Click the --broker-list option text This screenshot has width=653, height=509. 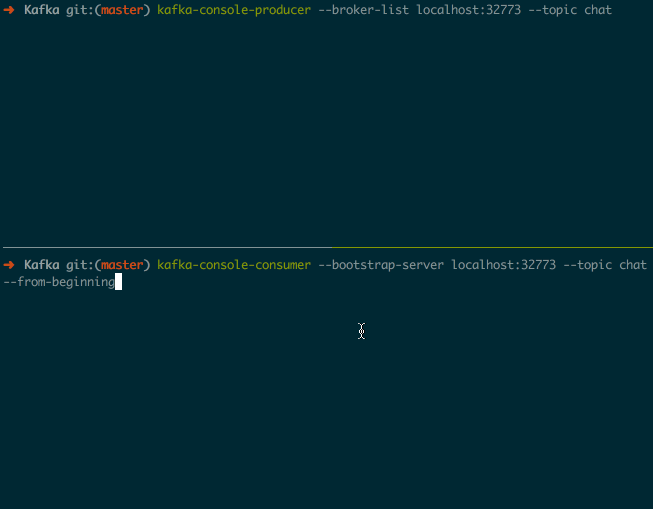pyautogui.click(x=364, y=10)
